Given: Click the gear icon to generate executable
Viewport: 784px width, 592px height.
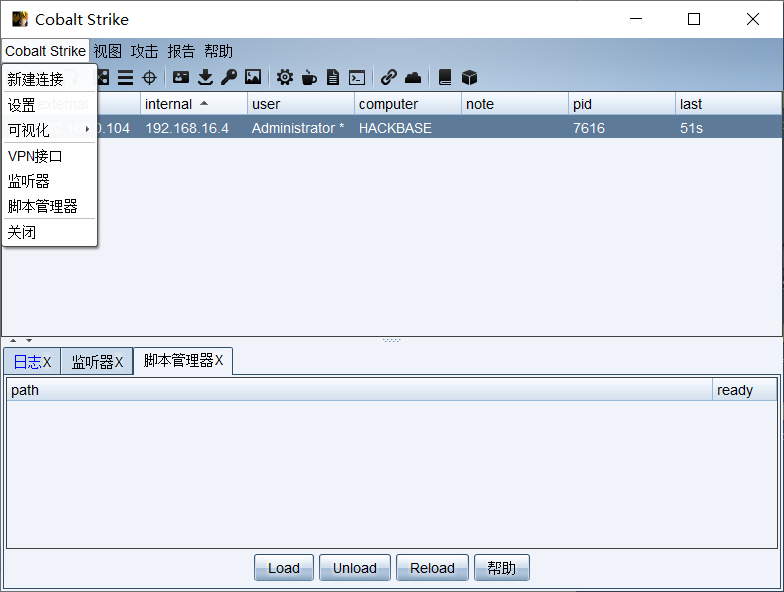Looking at the screenshot, I should pos(285,77).
